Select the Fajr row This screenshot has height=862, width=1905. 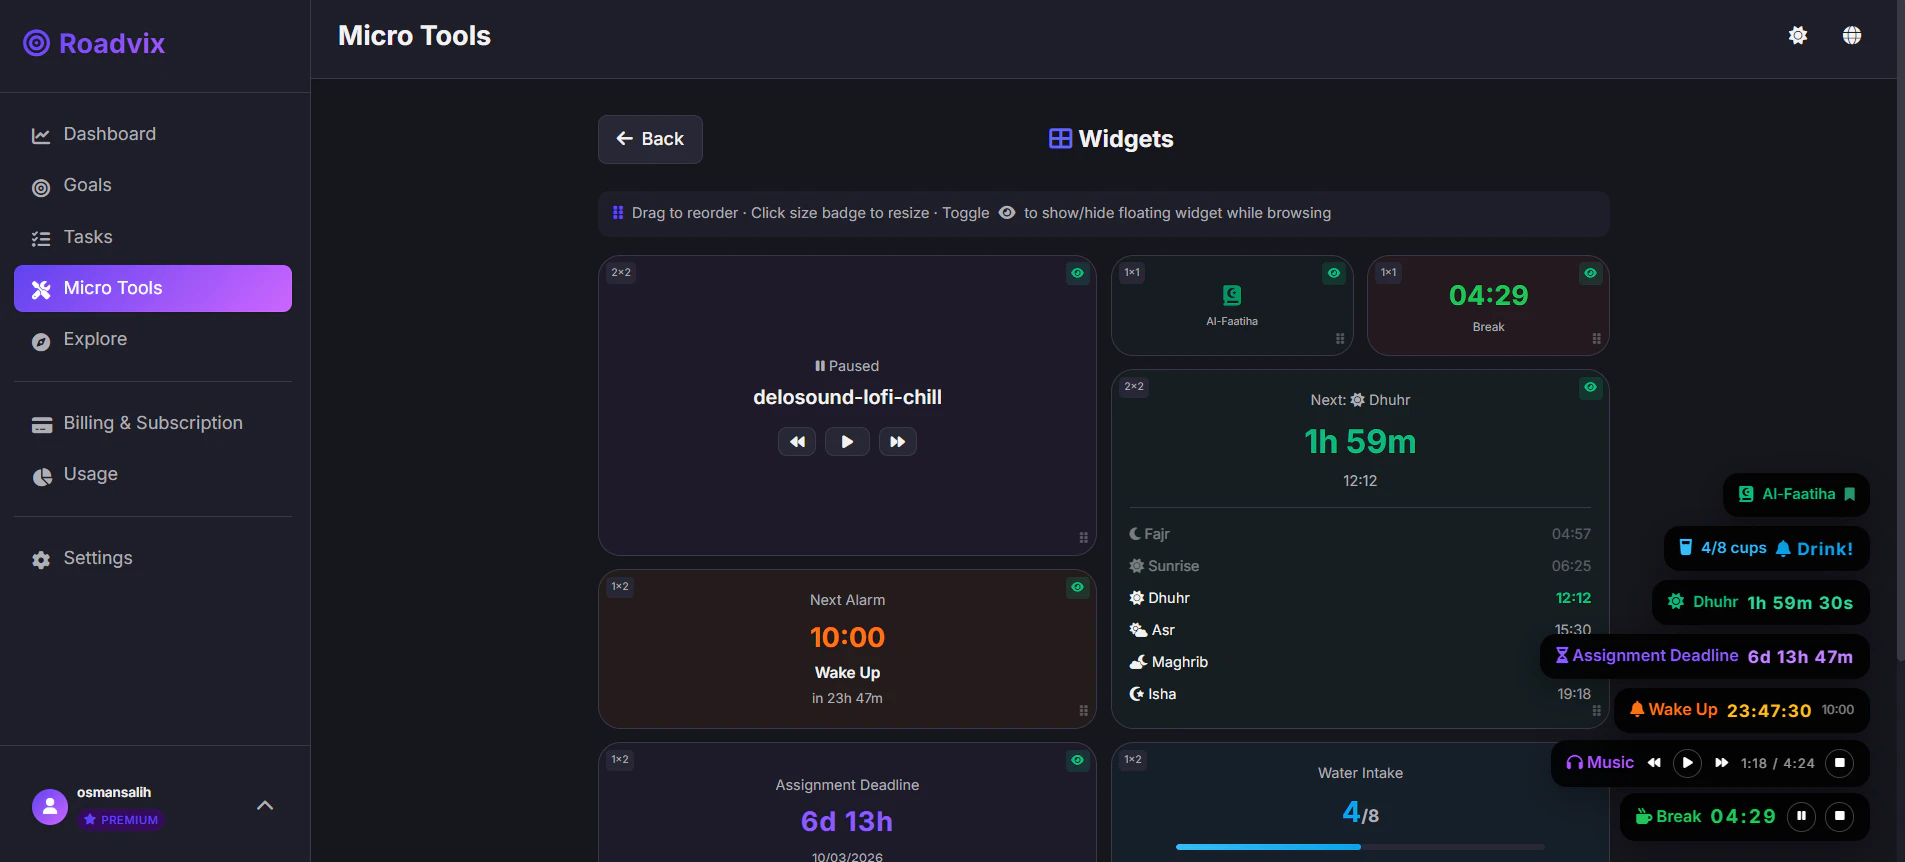(1360, 534)
